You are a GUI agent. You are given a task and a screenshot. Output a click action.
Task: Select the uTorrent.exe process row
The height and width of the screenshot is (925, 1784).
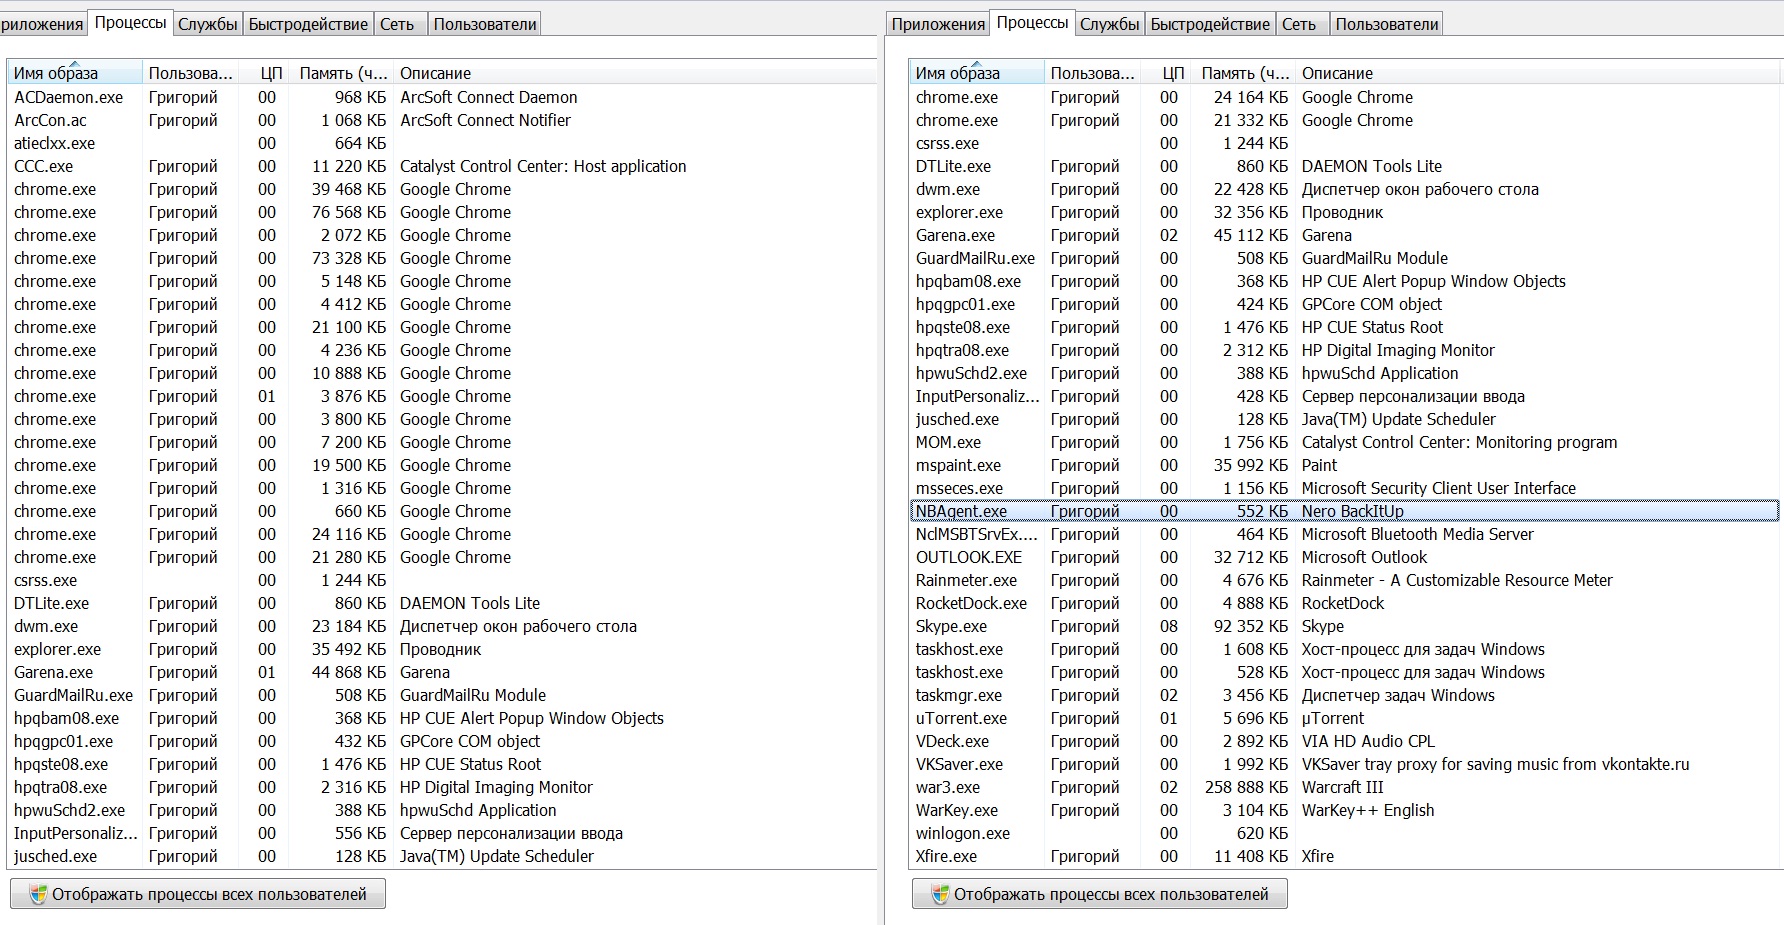point(961,718)
